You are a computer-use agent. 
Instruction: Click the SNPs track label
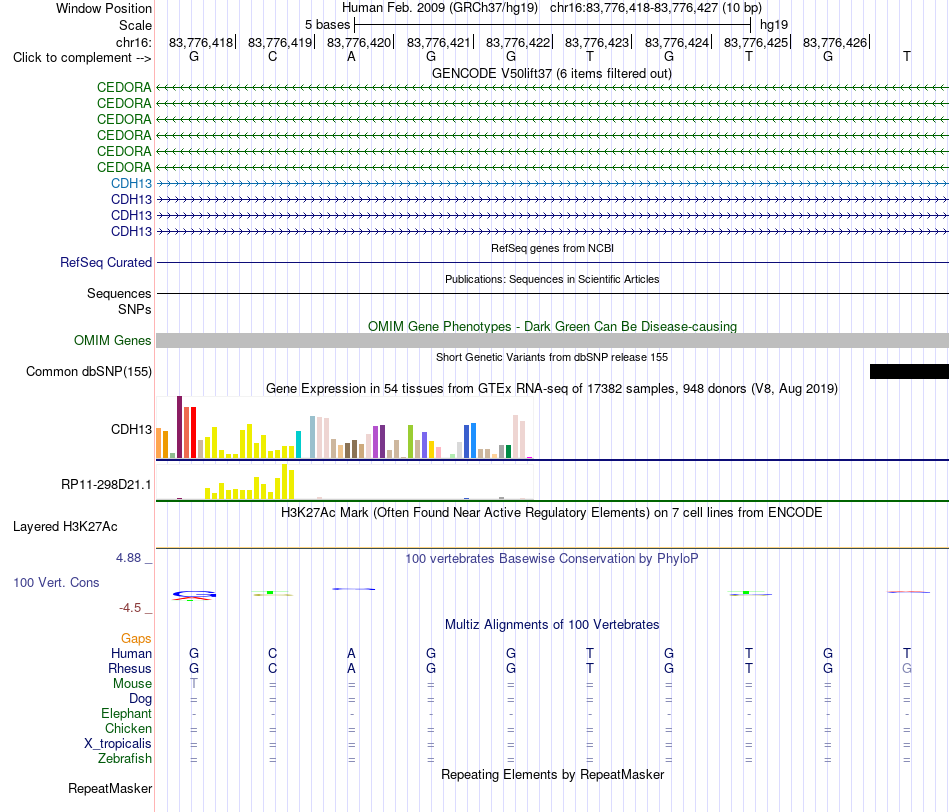tap(135, 309)
